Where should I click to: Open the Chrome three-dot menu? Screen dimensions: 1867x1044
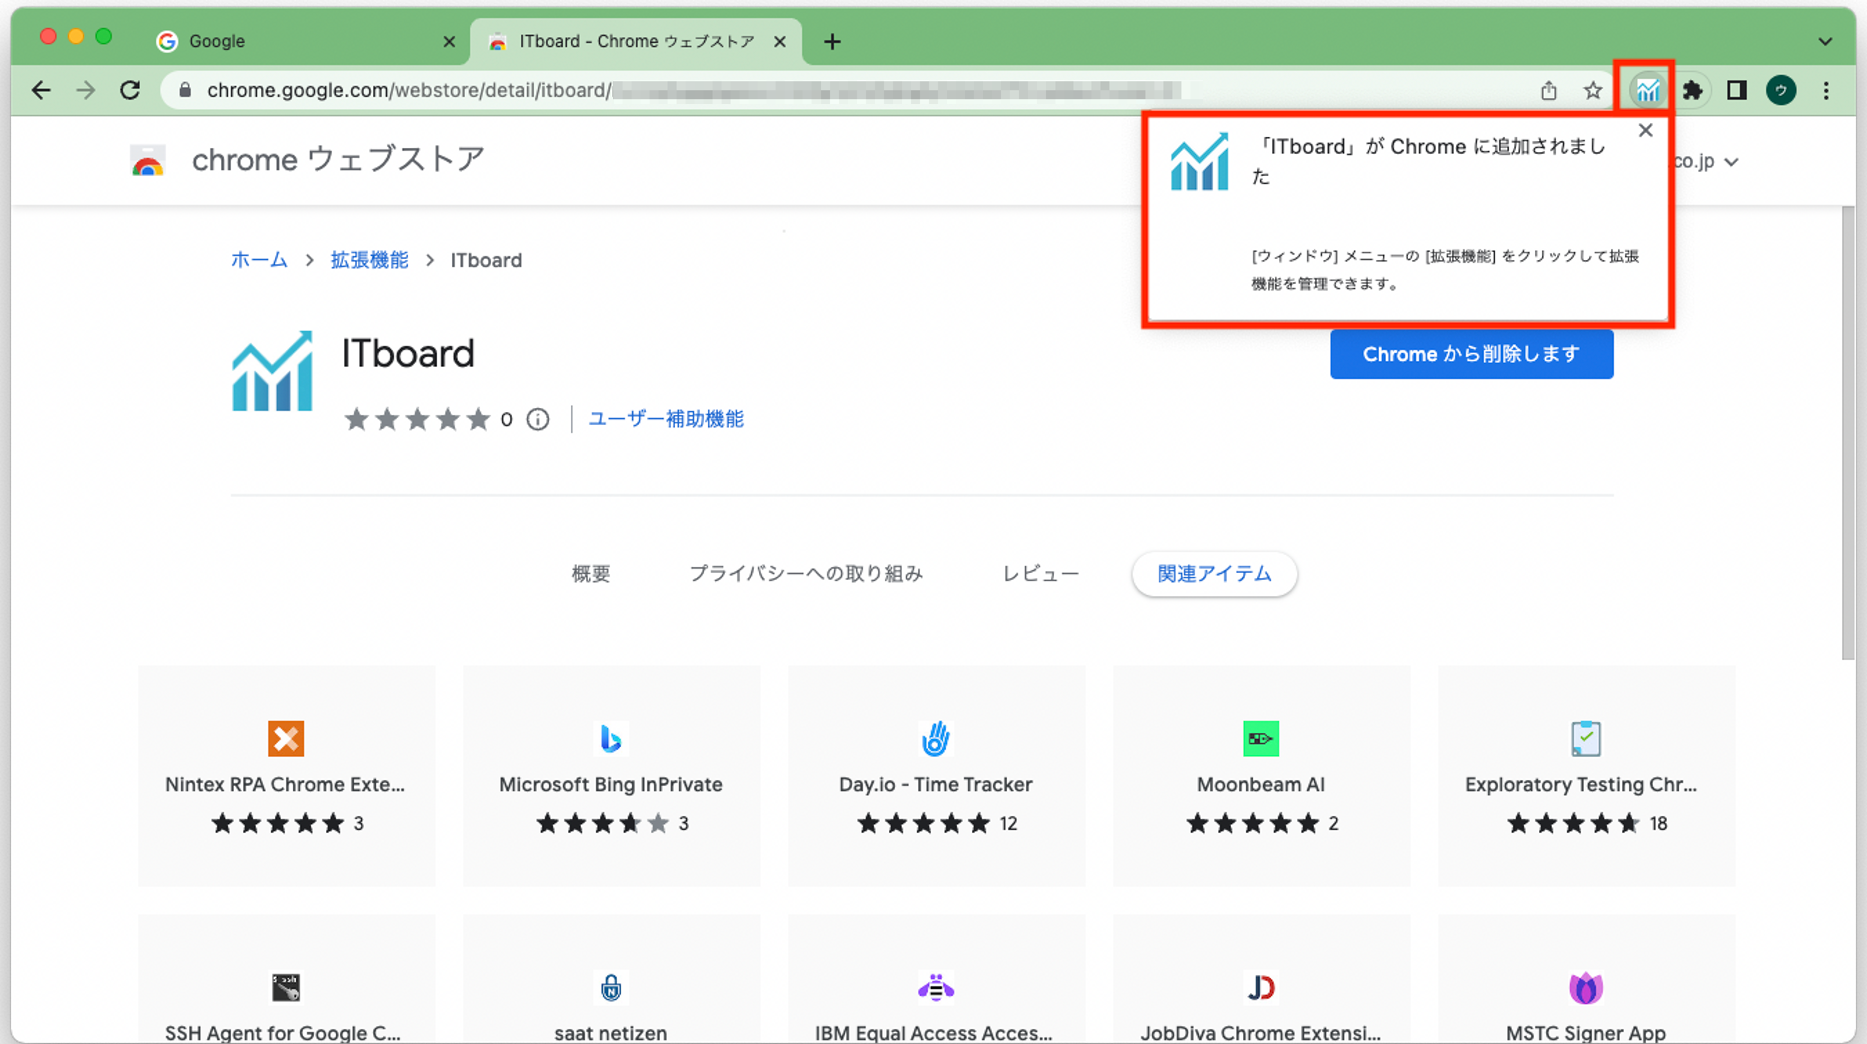[x=1826, y=91]
